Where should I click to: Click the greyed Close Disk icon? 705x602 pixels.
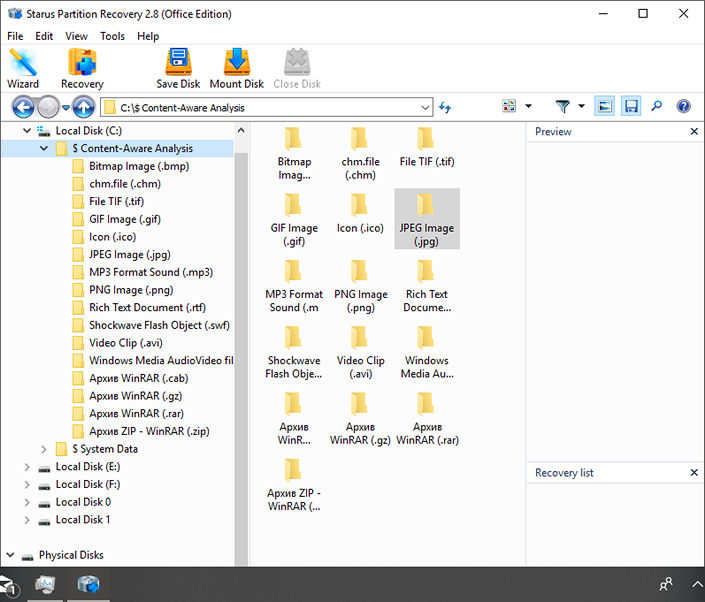pyautogui.click(x=297, y=69)
